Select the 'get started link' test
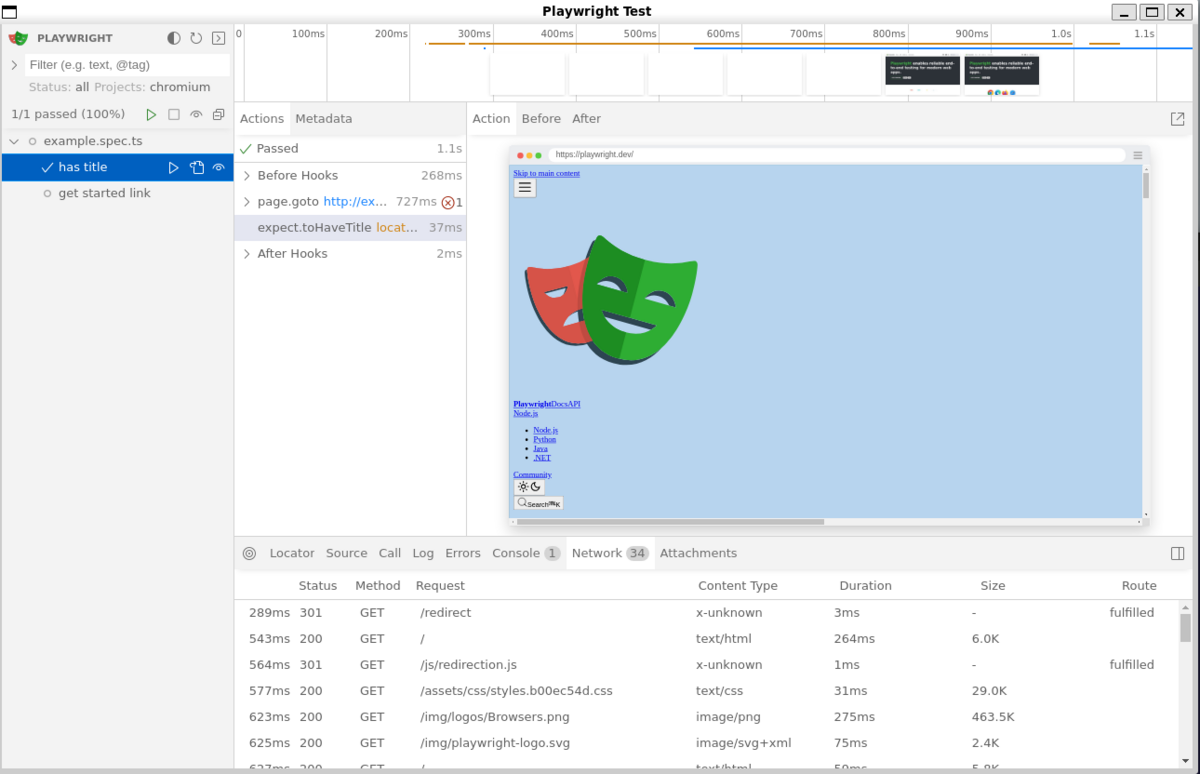1200x774 pixels. click(x=104, y=194)
